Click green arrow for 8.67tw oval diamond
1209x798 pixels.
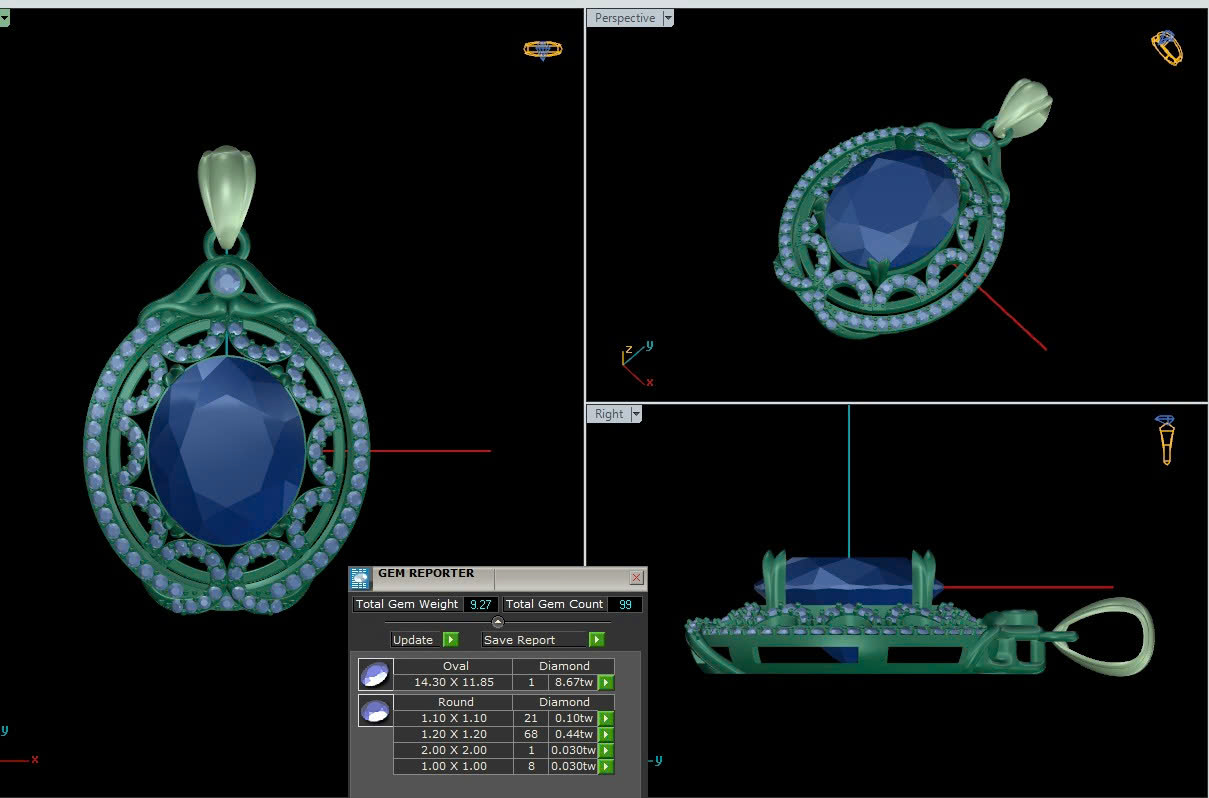tap(606, 683)
